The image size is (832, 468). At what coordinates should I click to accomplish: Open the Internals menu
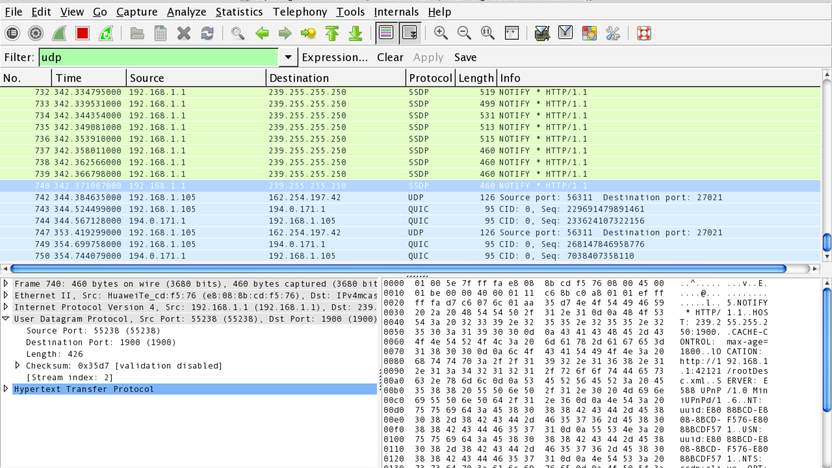coord(396,12)
